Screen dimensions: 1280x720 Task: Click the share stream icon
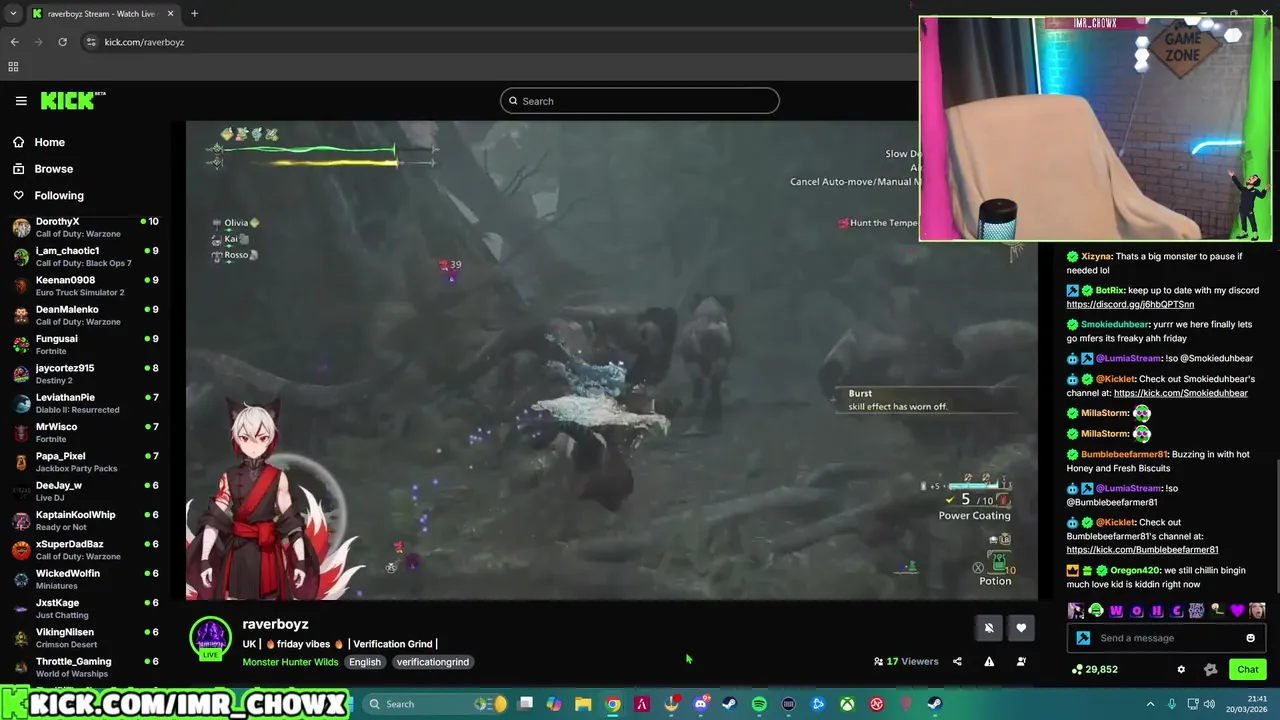click(x=957, y=661)
